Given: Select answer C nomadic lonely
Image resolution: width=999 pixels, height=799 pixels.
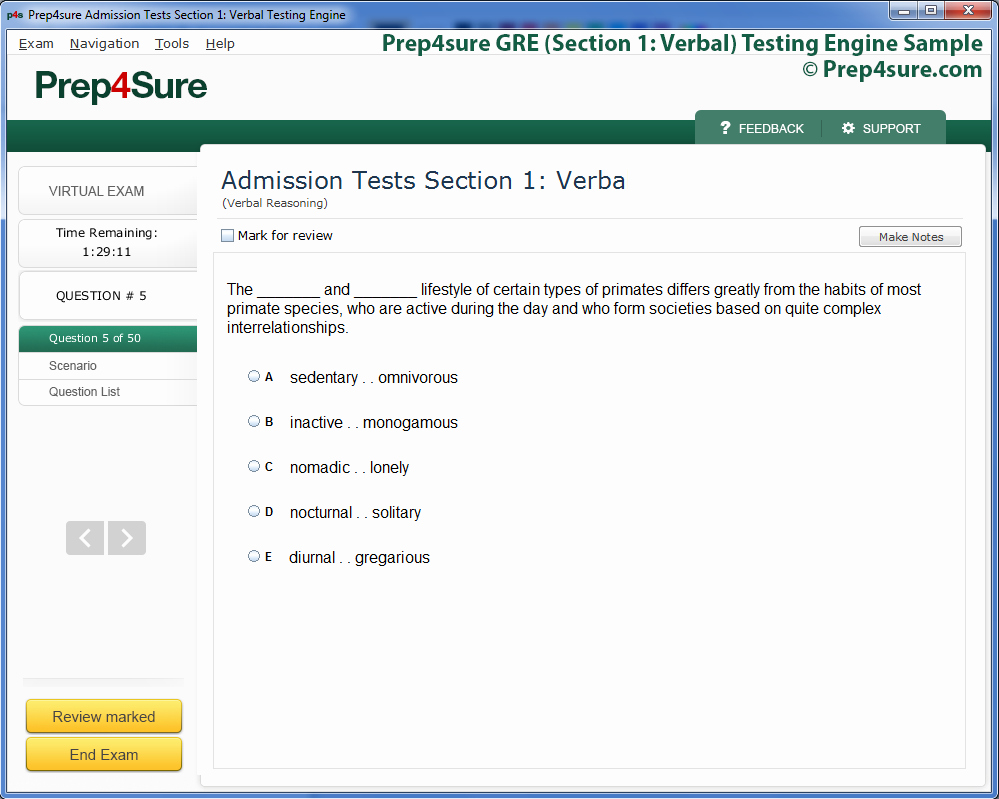Looking at the screenshot, I should coord(254,466).
